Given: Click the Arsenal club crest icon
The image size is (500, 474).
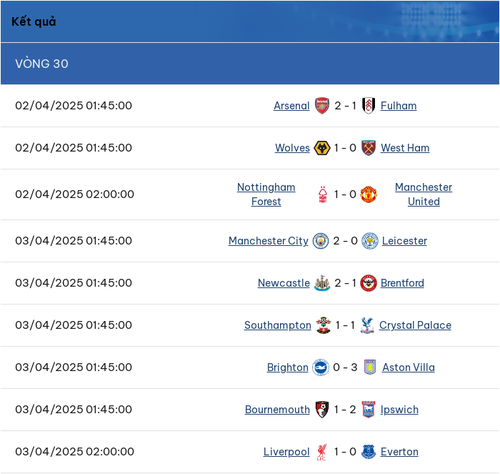Looking at the screenshot, I should tap(322, 106).
